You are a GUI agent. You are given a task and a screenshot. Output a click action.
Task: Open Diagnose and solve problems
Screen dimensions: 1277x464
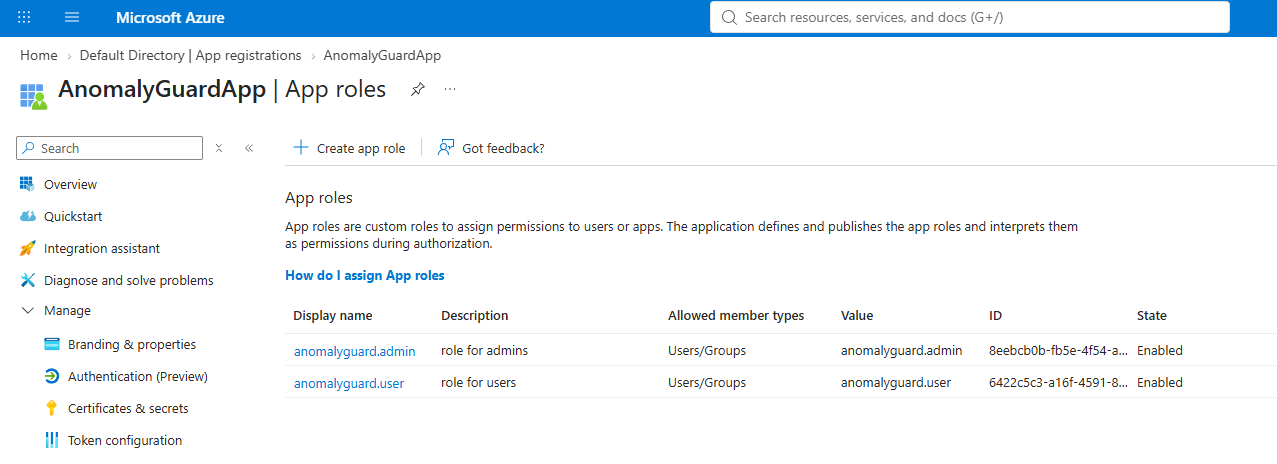129,280
